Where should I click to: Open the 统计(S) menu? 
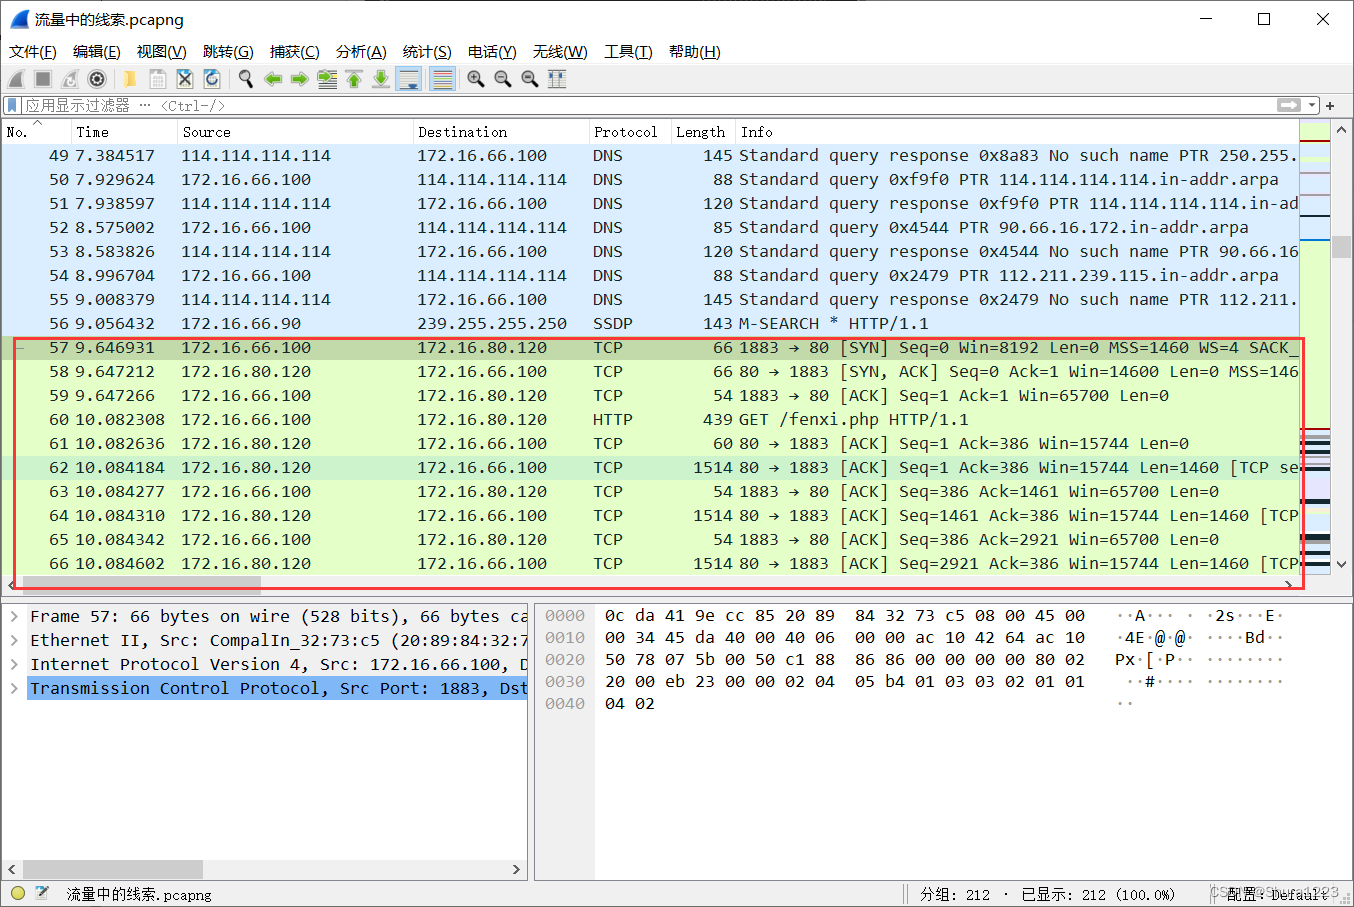click(427, 51)
